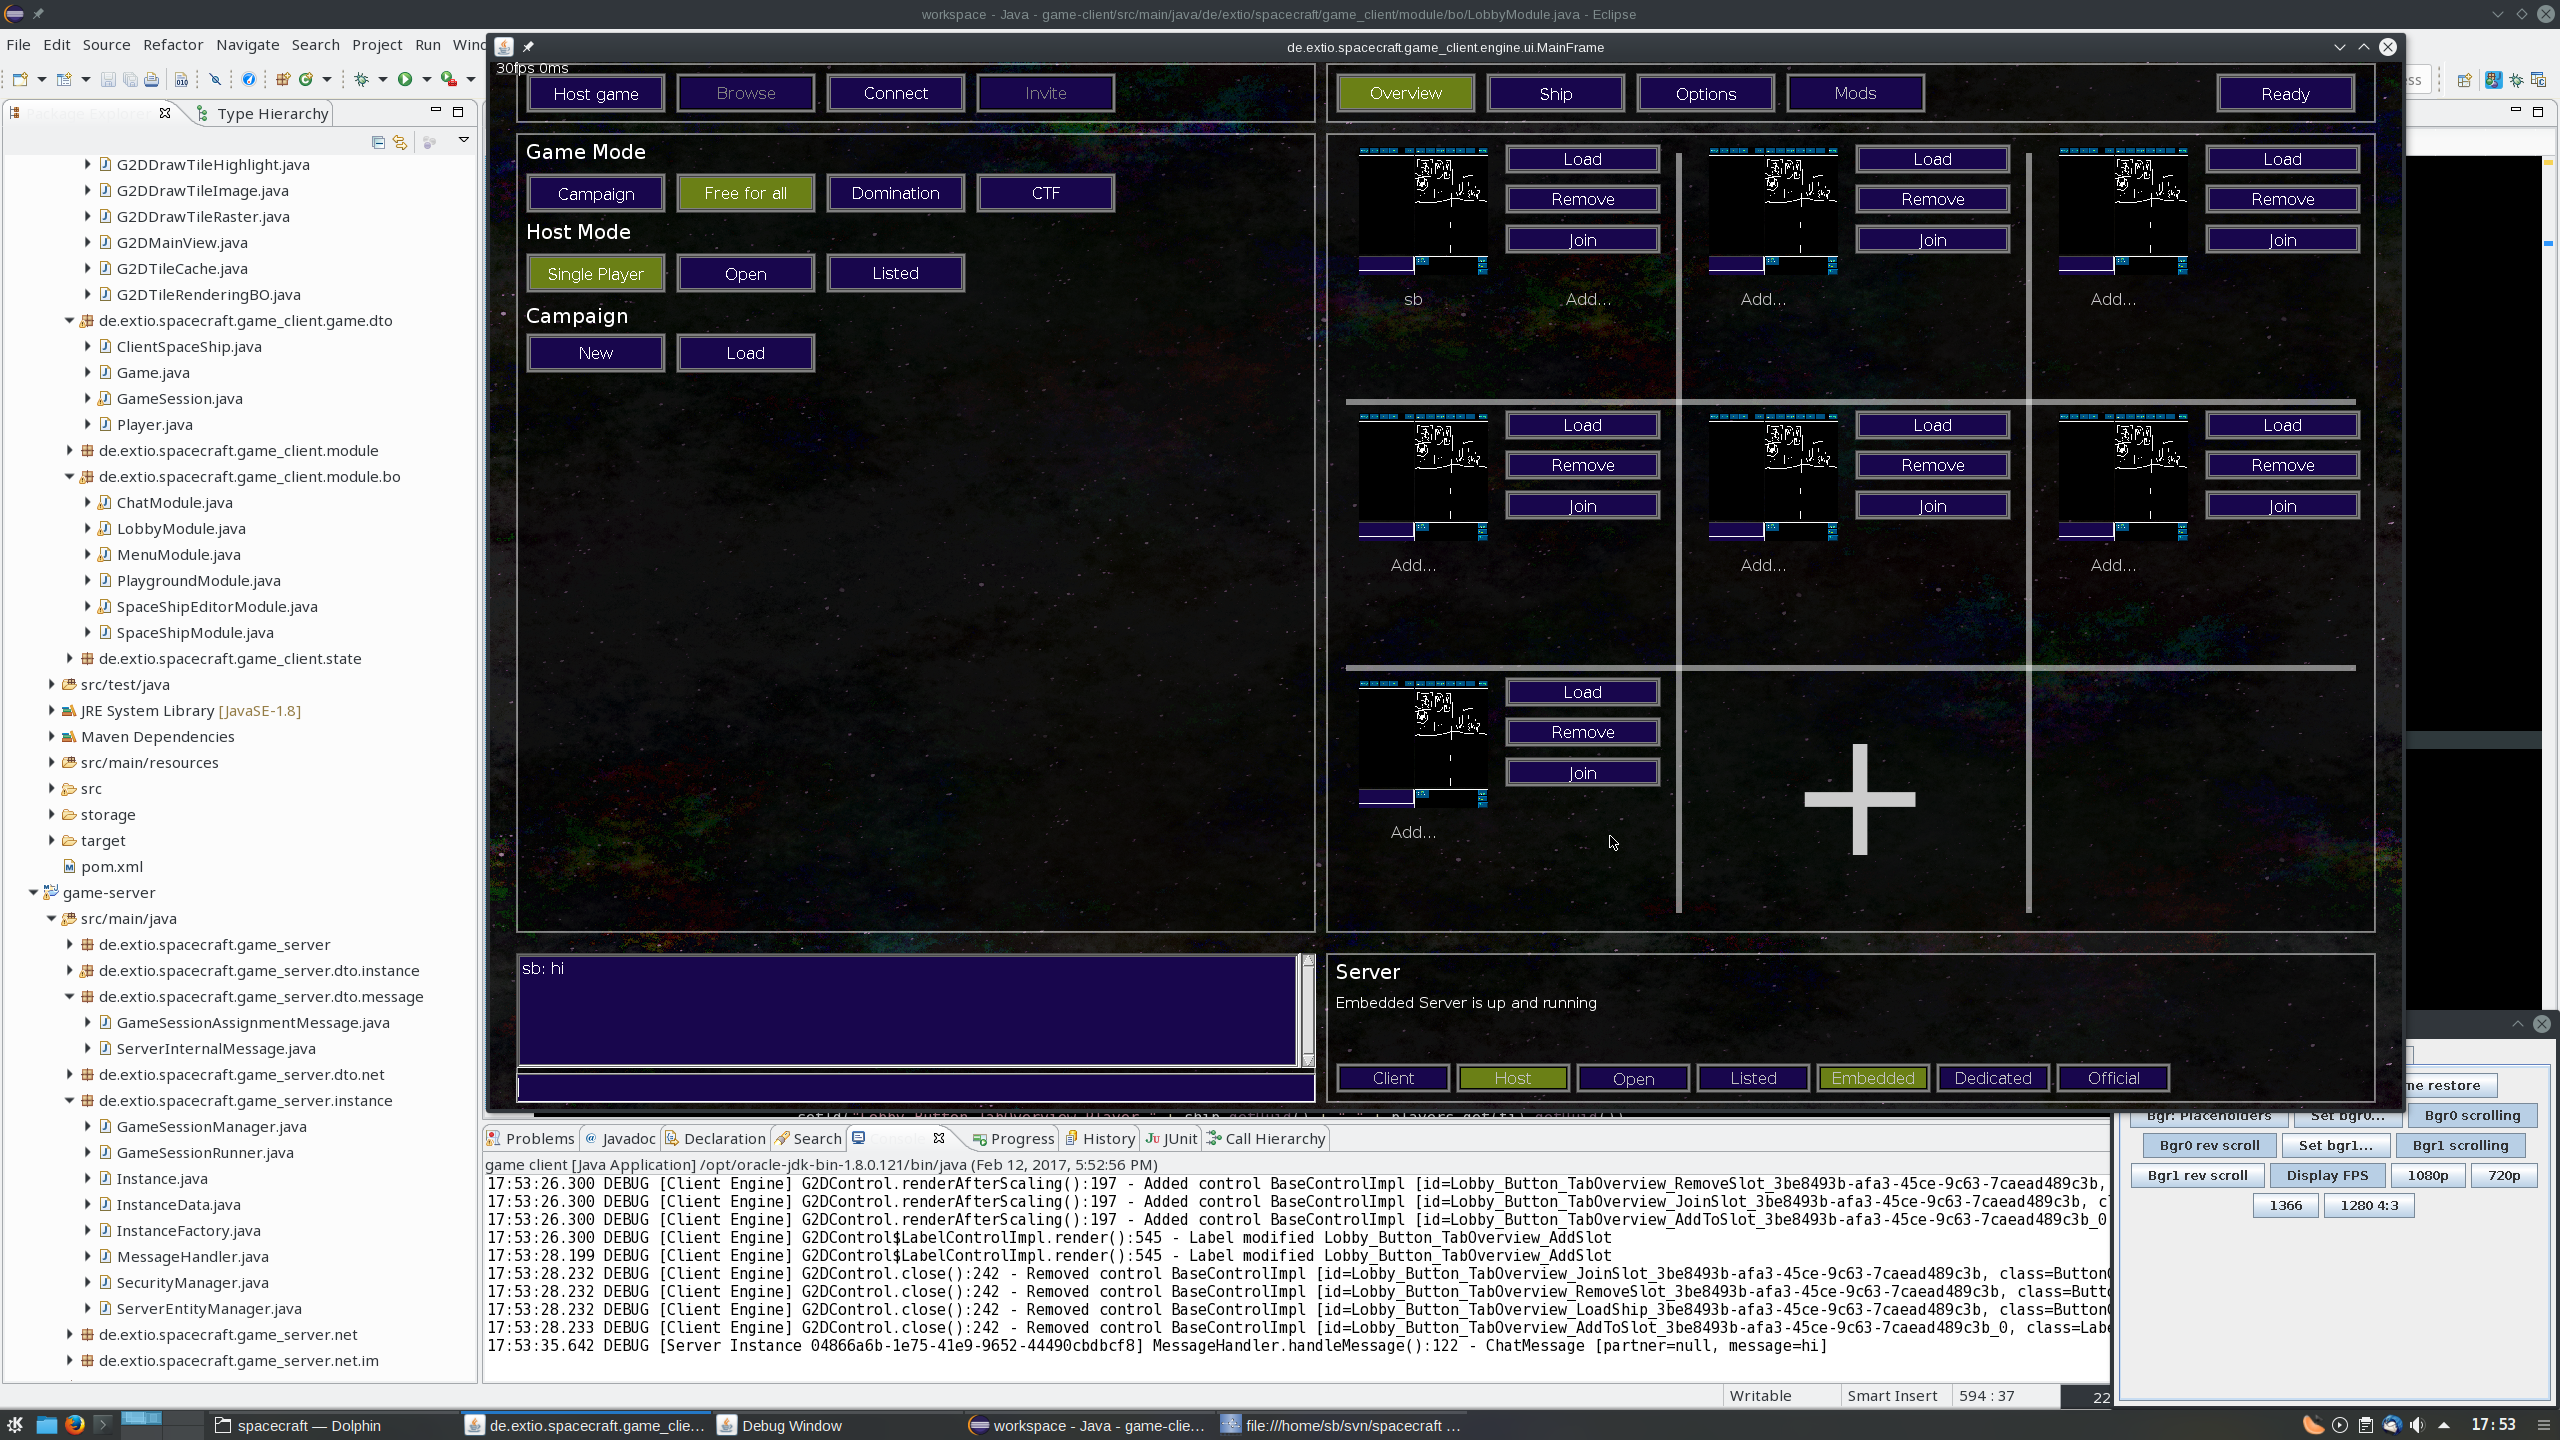Open the New wizard toolbar icon in Eclipse

tap(19, 79)
